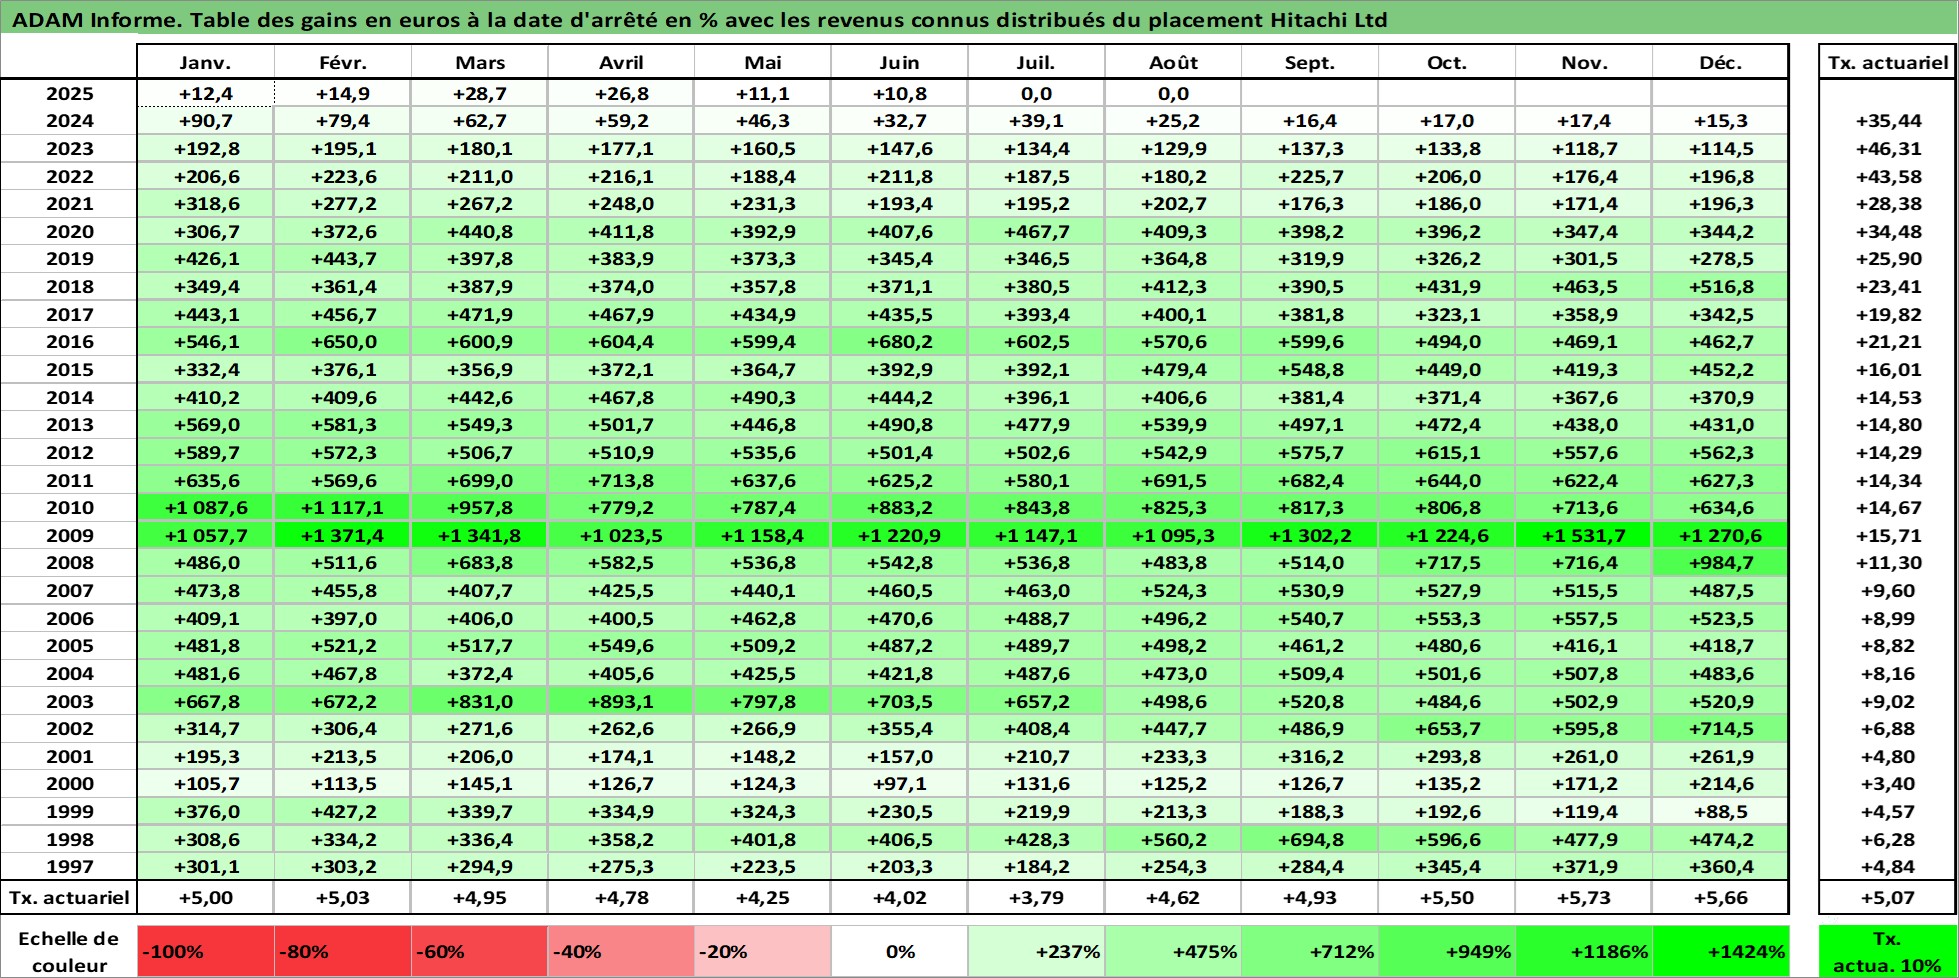Click the Mai column header
Viewport: 1959px width, 978px height.
[x=763, y=62]
